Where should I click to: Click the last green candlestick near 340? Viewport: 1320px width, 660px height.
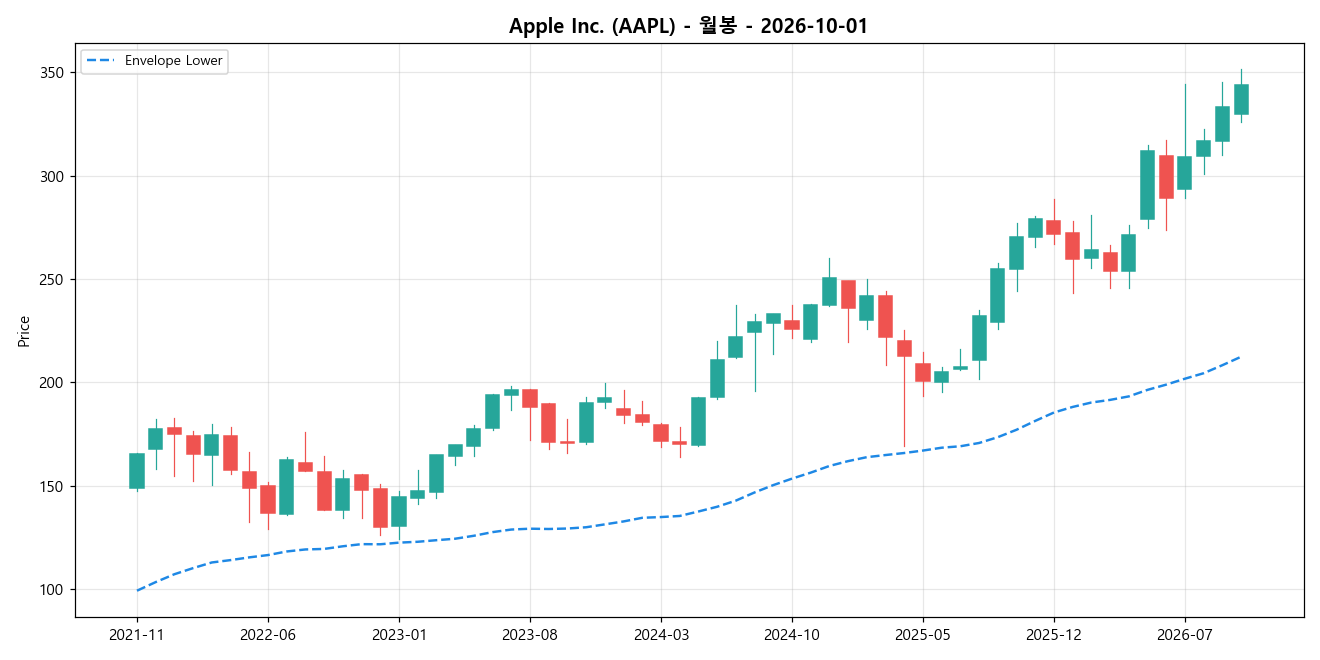1241,99
